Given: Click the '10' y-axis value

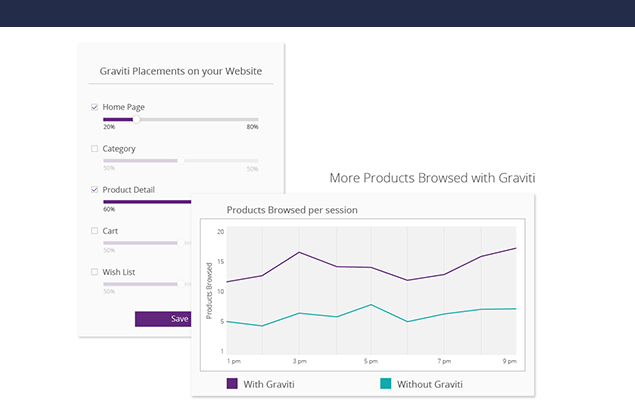Looking at the screenshot, I should point(220,292).
